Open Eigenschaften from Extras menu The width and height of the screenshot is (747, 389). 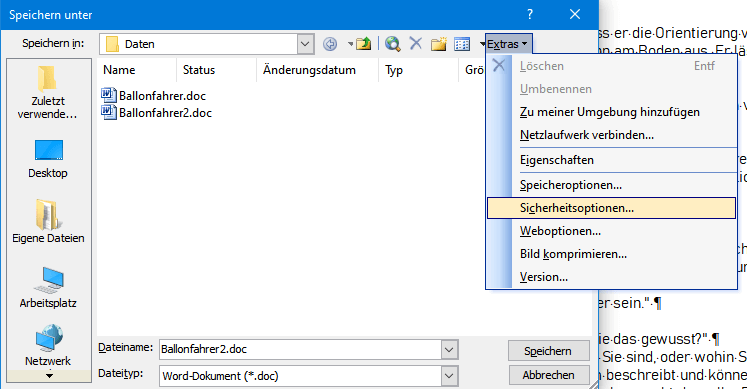coord(612,160)
